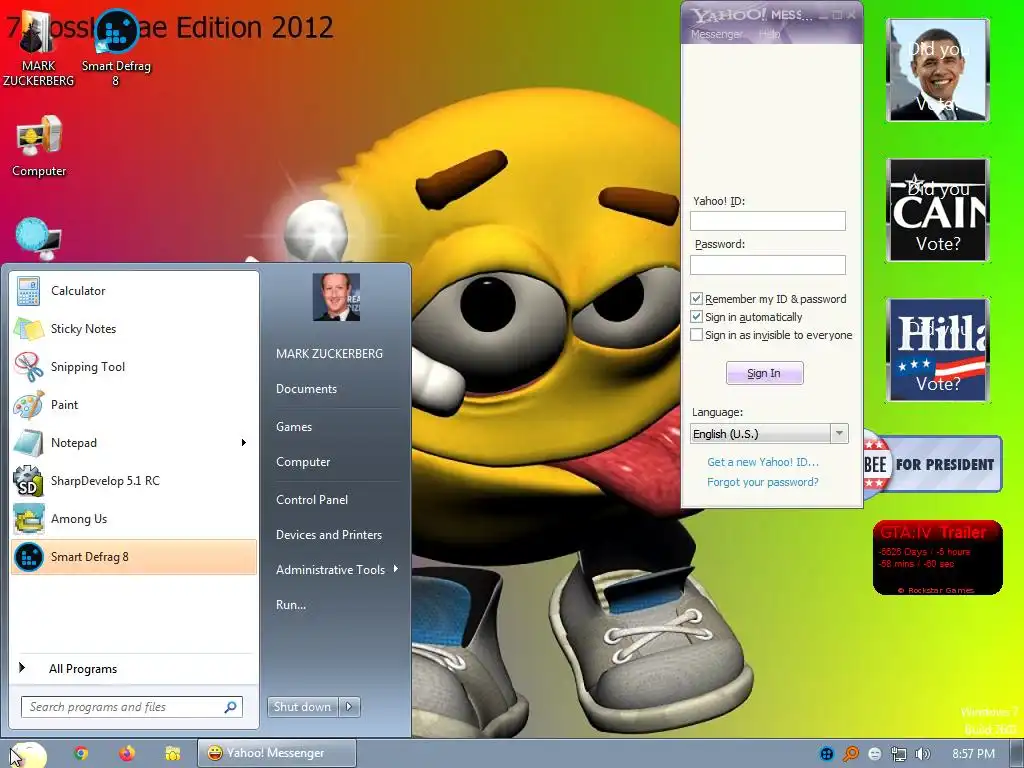Open the Snipping Tool entry
Viewport: 1024px width, 768px height.
coord(134,366)
